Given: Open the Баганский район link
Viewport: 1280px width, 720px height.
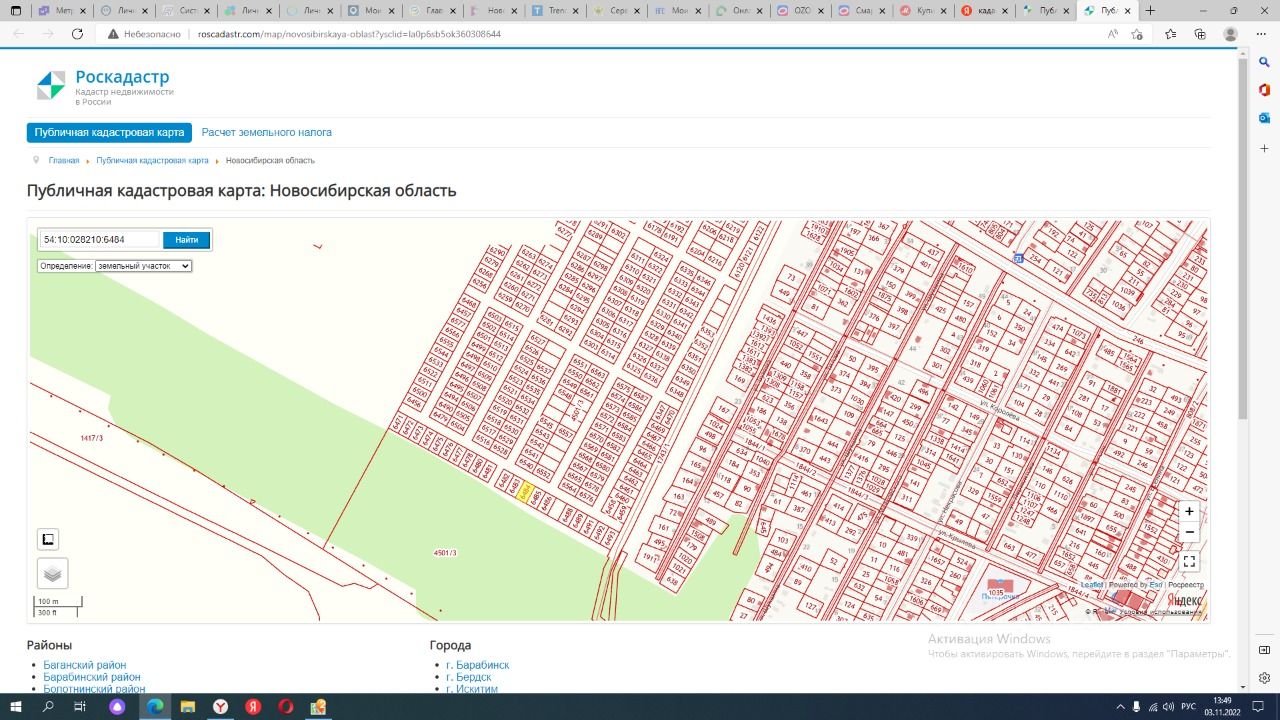Looking at the screenshot, I should click(x=85, y=665).
